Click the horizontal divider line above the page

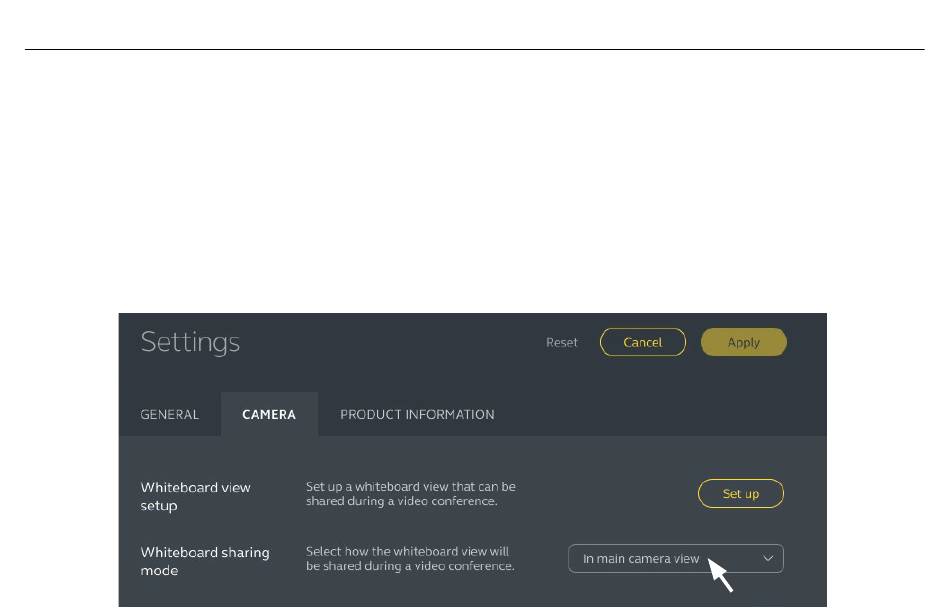474,49
